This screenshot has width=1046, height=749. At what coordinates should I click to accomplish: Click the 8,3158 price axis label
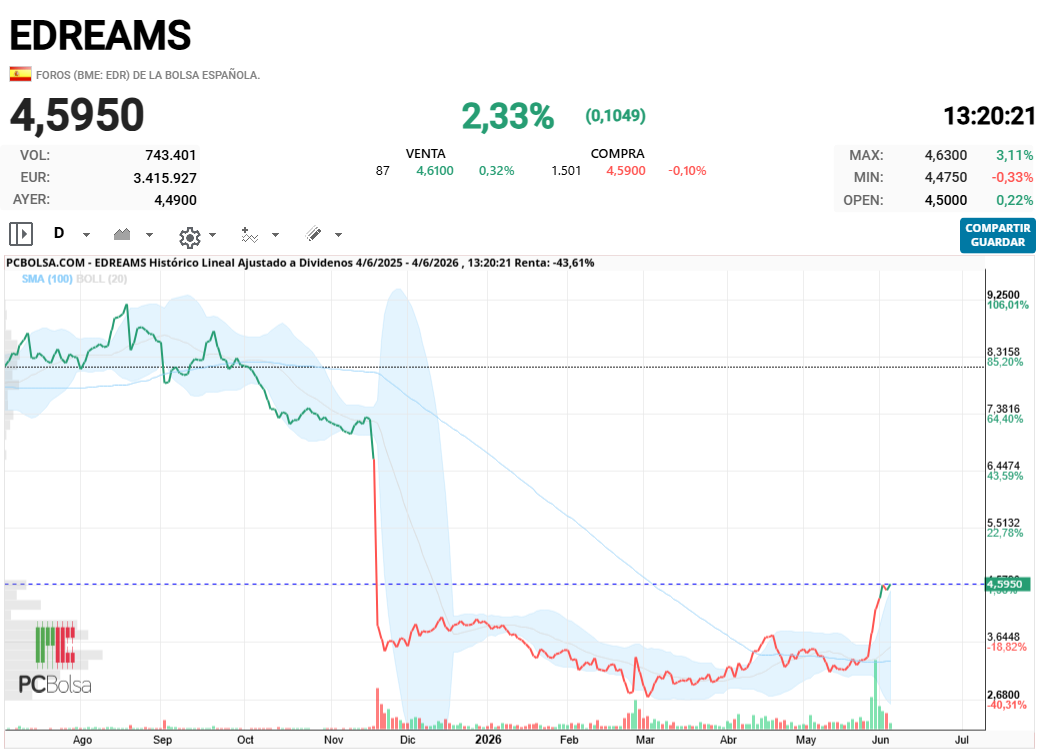1003,351
